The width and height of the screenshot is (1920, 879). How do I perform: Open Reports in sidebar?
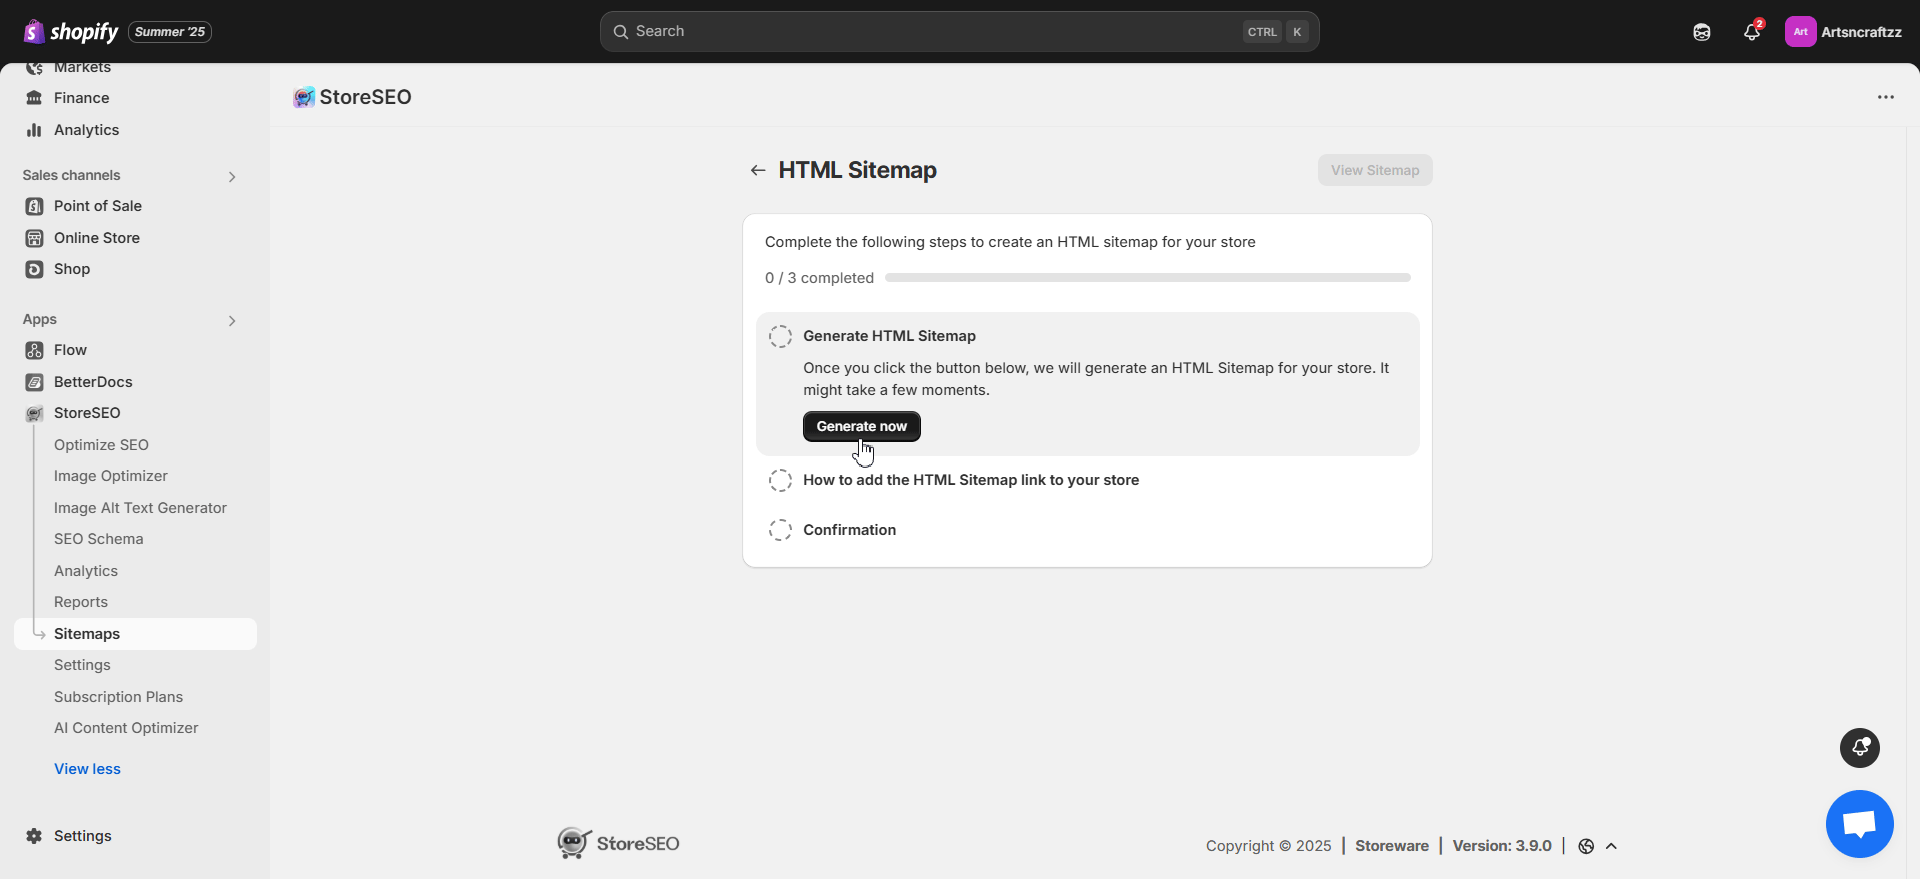(x=81, y=602)
